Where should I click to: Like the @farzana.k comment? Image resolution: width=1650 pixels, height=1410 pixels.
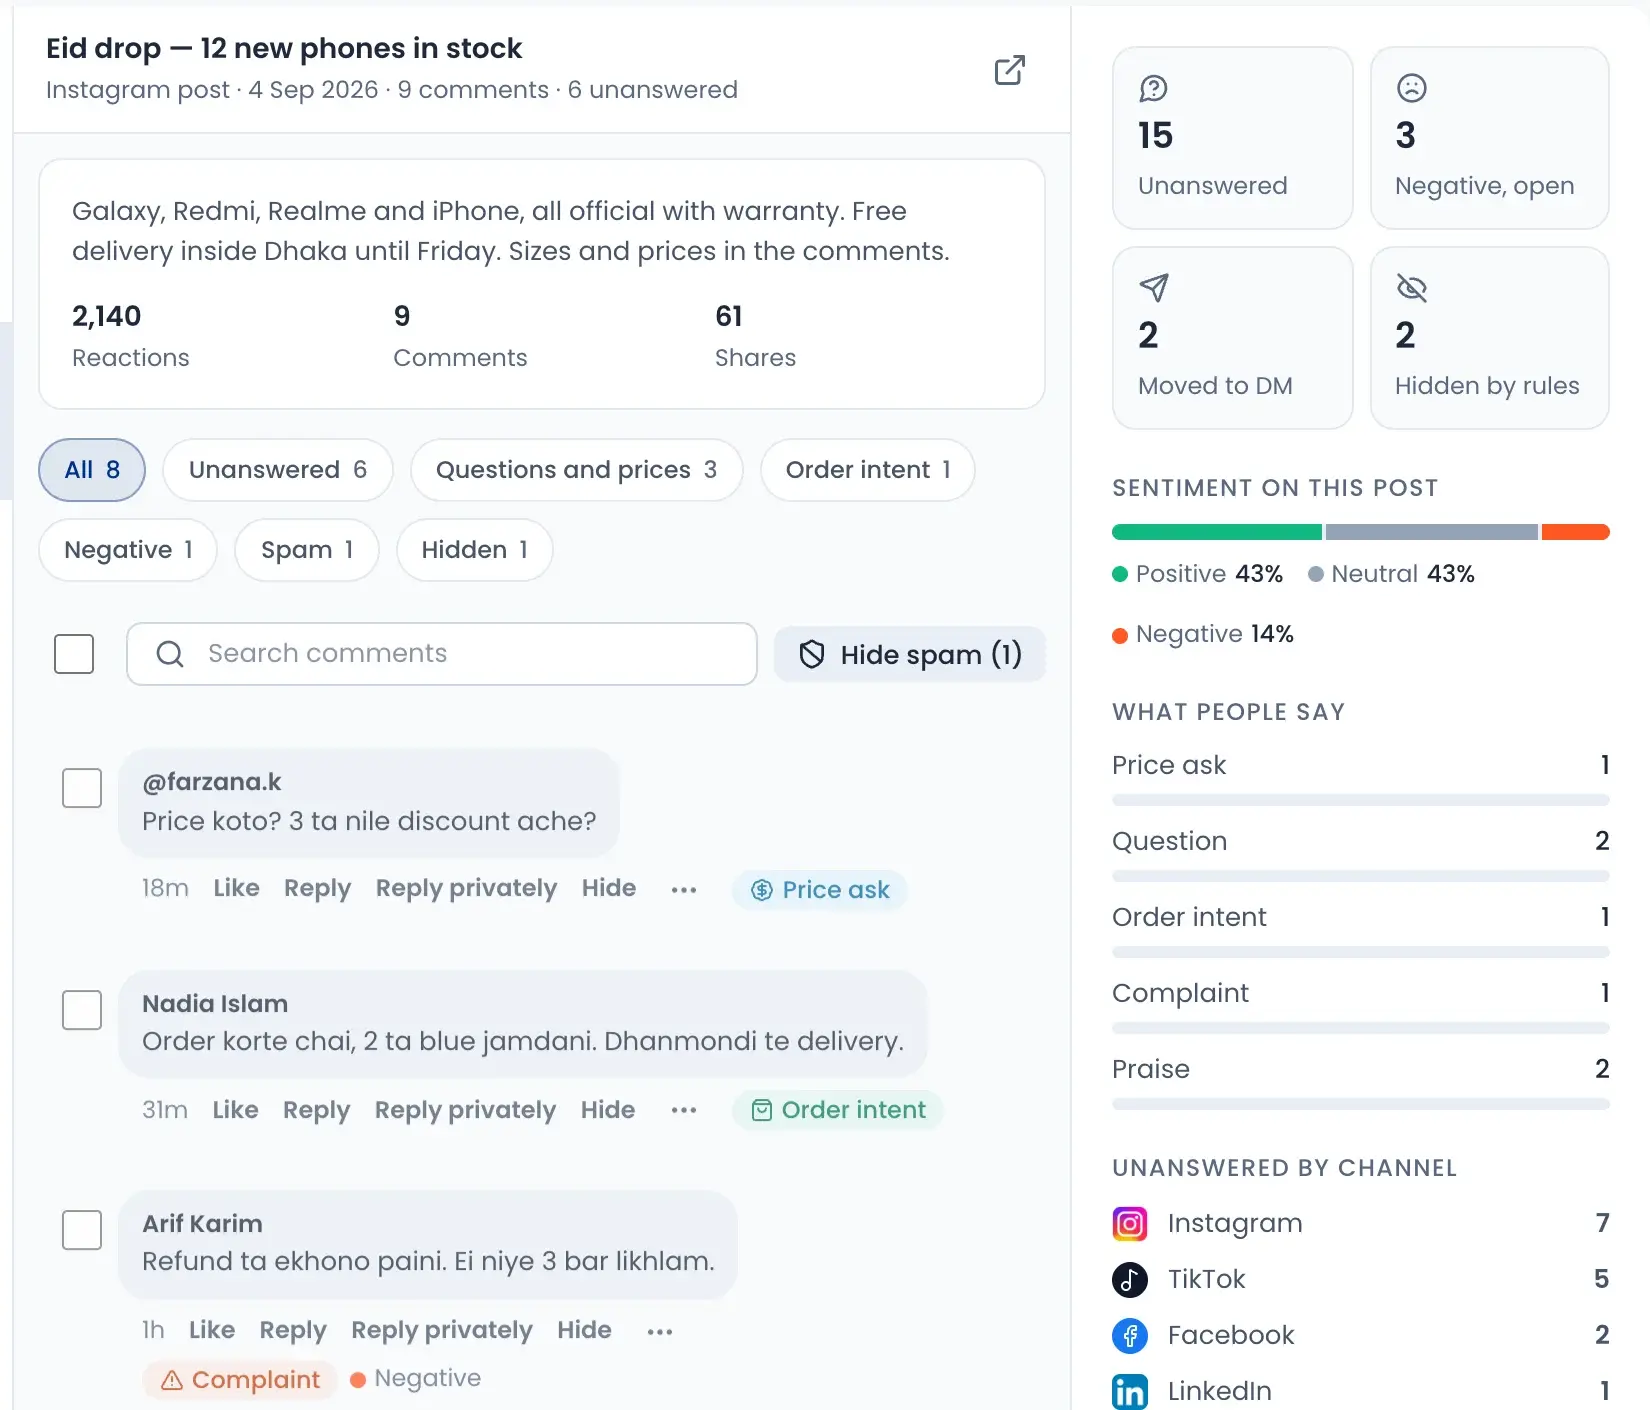pos(237,888)
